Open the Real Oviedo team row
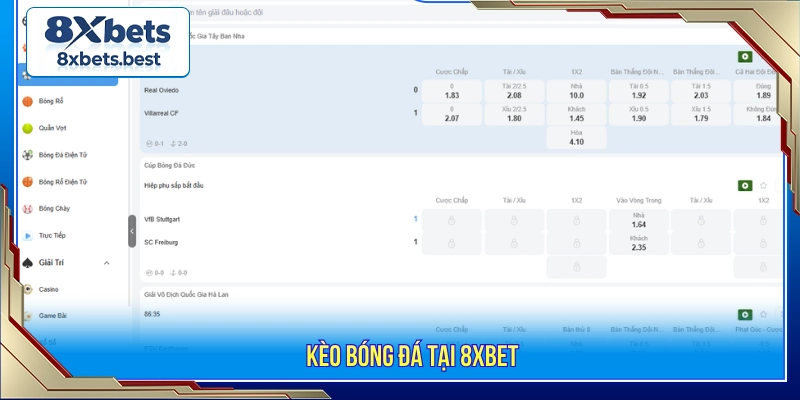The height and width of the screenshot is (400, 800). [x=161, y=90]
